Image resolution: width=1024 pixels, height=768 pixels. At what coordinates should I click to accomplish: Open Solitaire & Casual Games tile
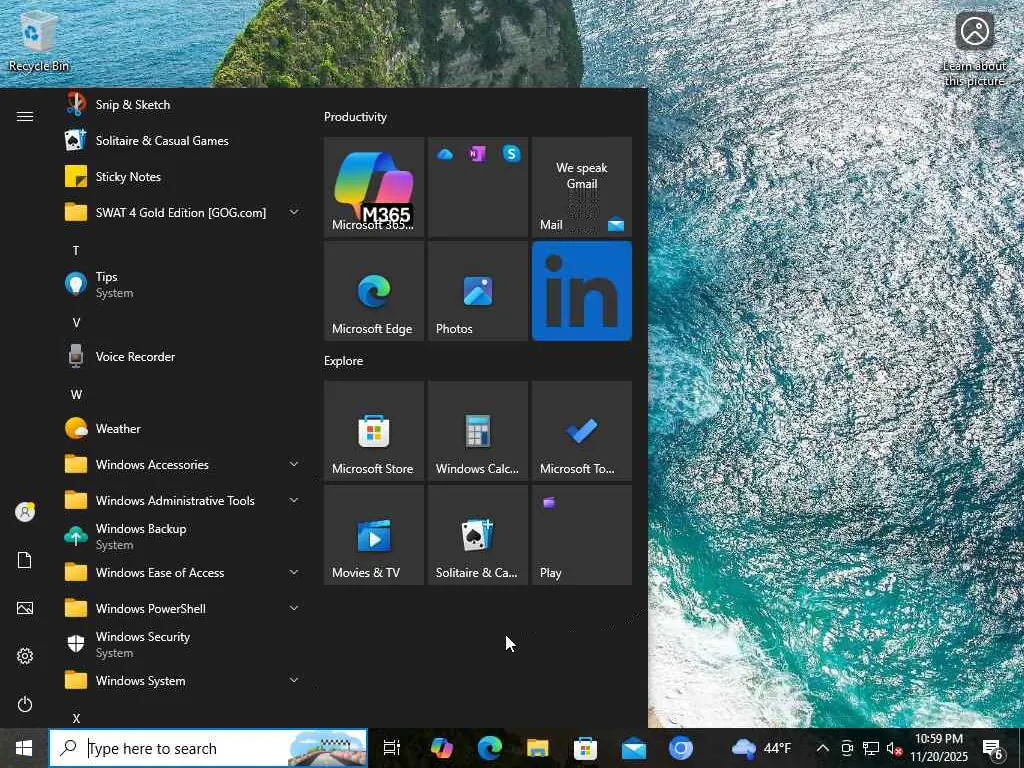coord(478,535)
